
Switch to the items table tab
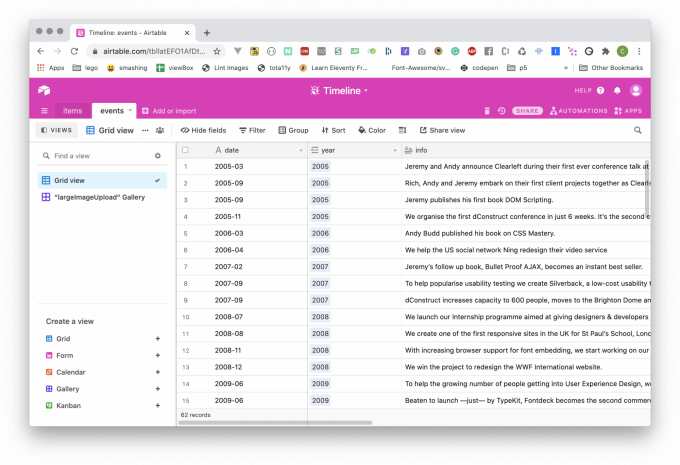pyautogui.click(x=72, y=111)
